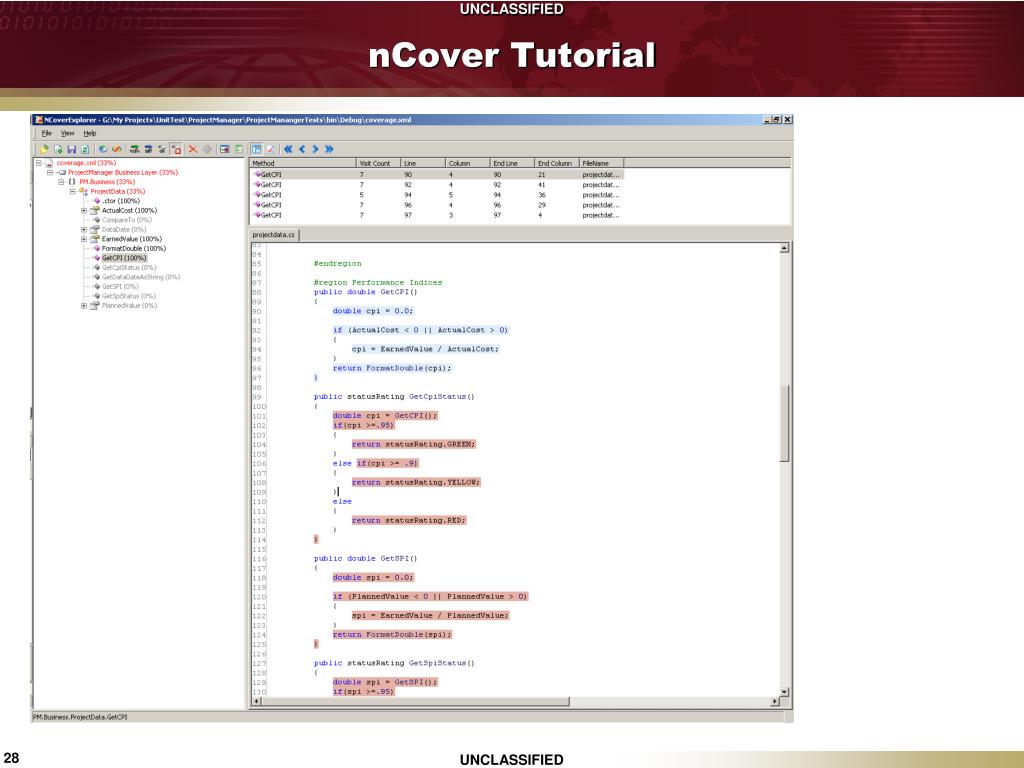Click the blue globe toolbar icon
The image size is (1024, 768).
103,150
